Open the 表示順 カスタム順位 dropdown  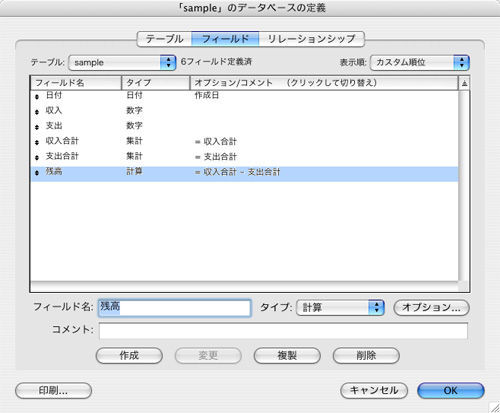coord(420,62)
